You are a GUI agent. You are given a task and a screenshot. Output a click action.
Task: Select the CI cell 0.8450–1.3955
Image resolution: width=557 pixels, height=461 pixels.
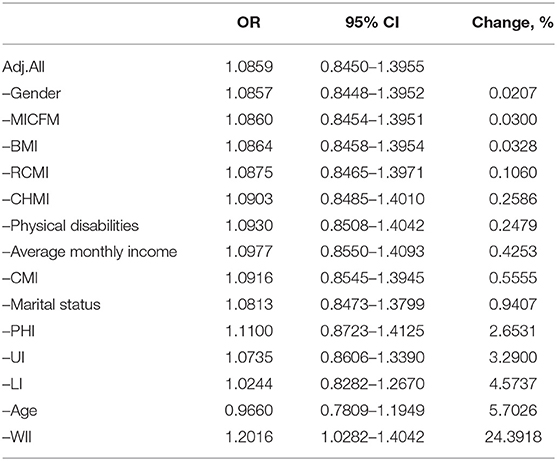pyautogui.click(x=372, y=67)
